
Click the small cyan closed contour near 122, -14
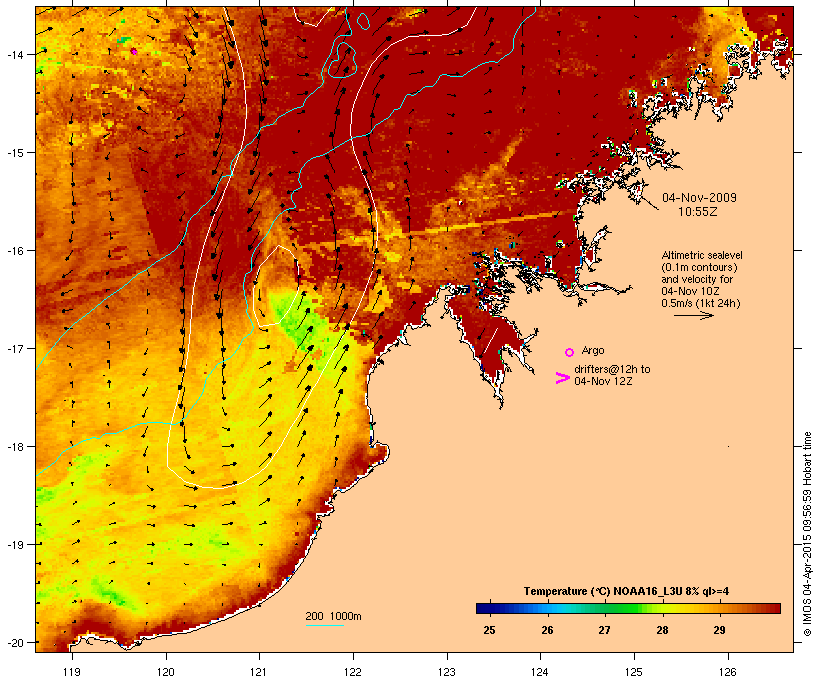[x=343, y=61]
